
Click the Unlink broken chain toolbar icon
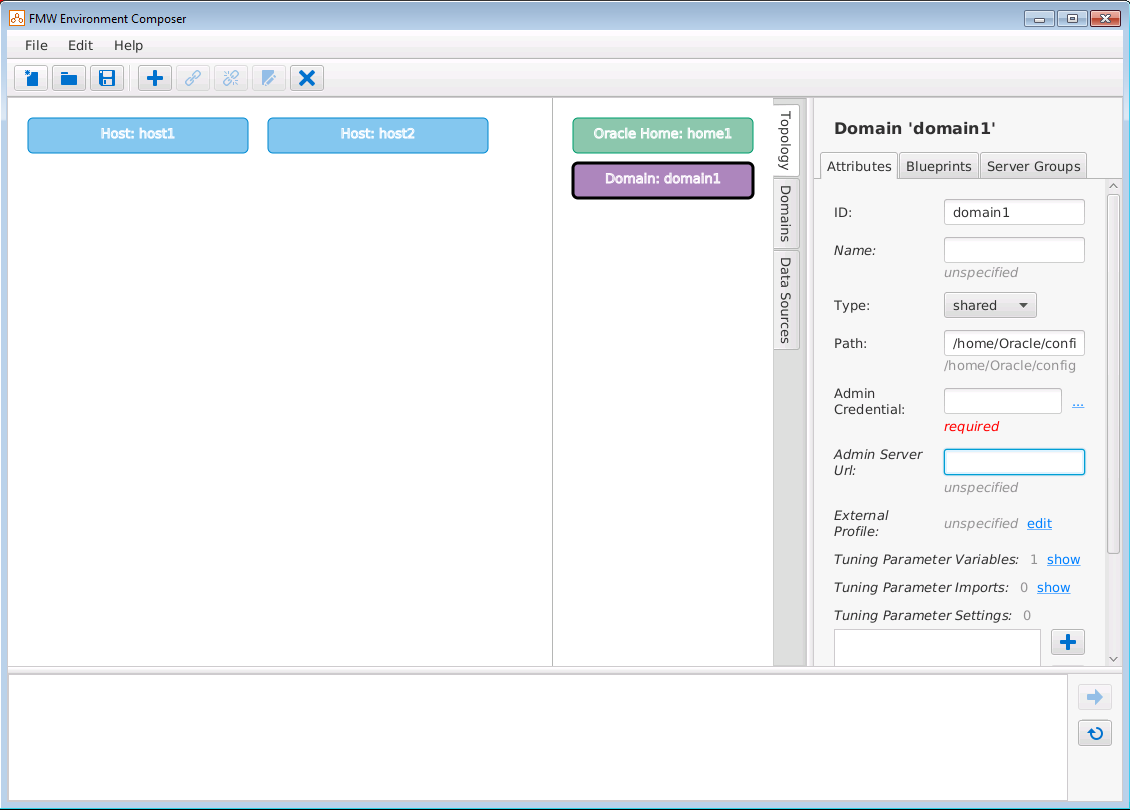(x=231, y=78)
